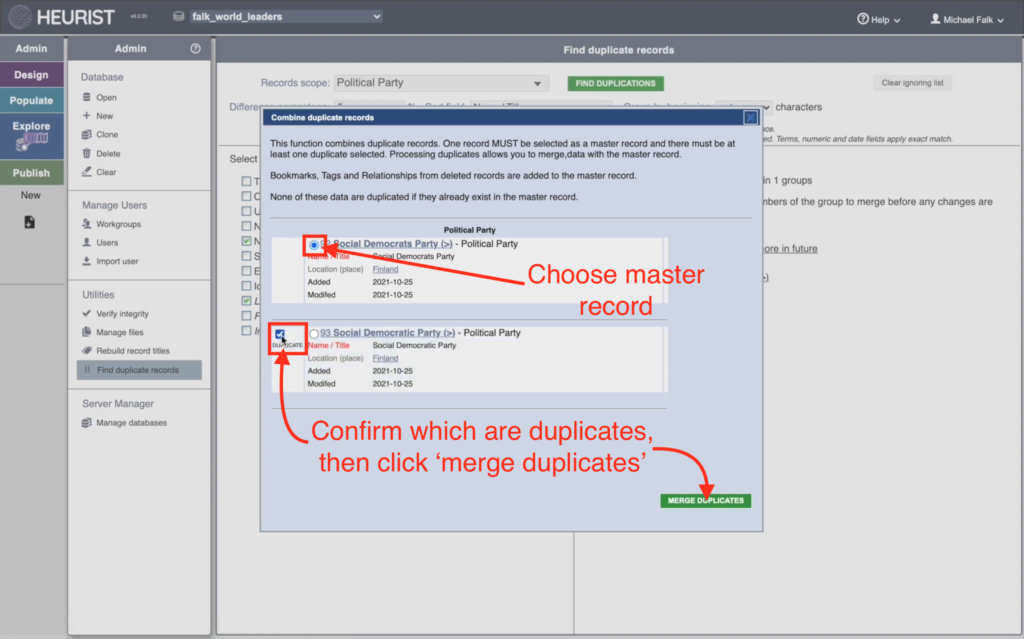Click the Rebuild record titles icon
1024x639 pixels.
86,350
